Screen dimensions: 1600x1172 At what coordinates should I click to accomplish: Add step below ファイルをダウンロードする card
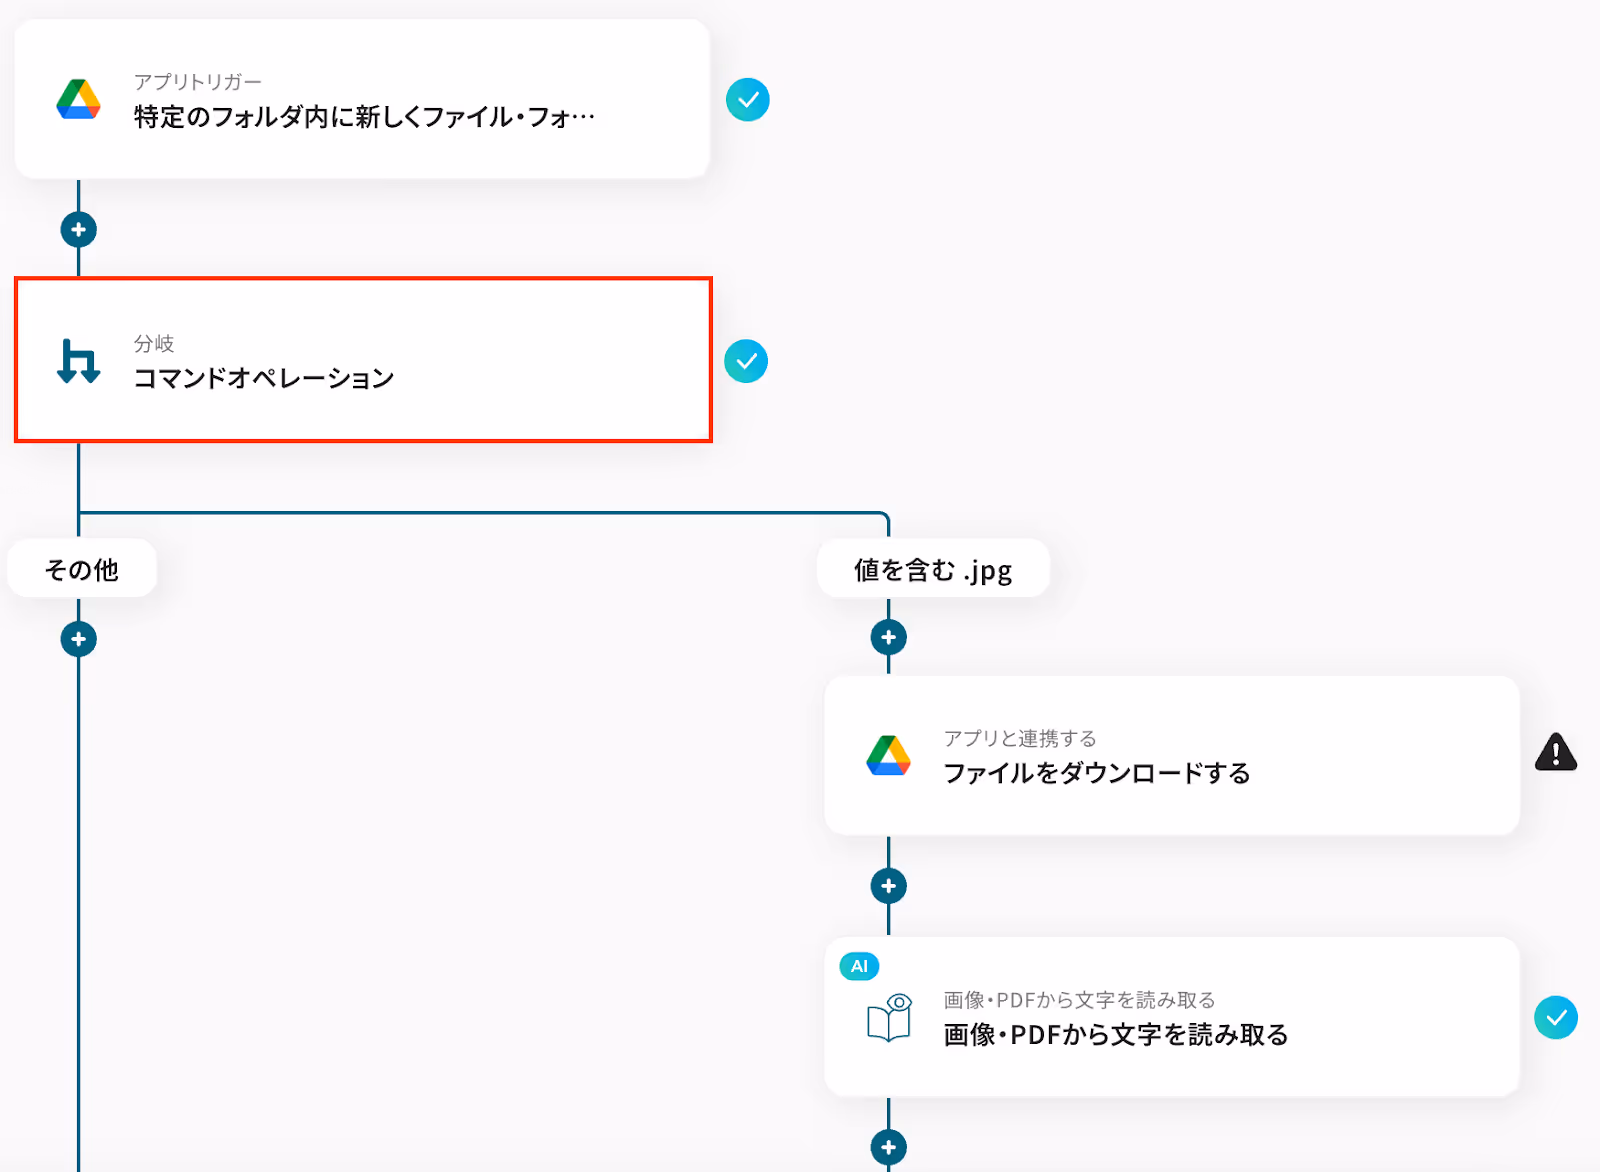click(x=888, y=885)
